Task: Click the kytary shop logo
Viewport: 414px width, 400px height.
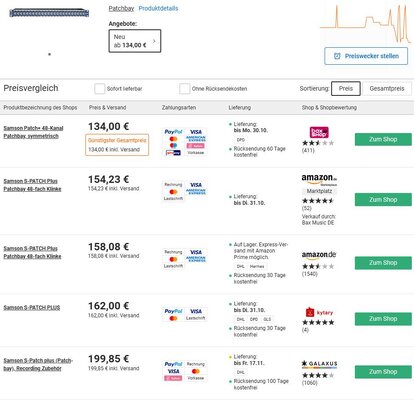Action: pyautogui.click(x=319, y=312)
